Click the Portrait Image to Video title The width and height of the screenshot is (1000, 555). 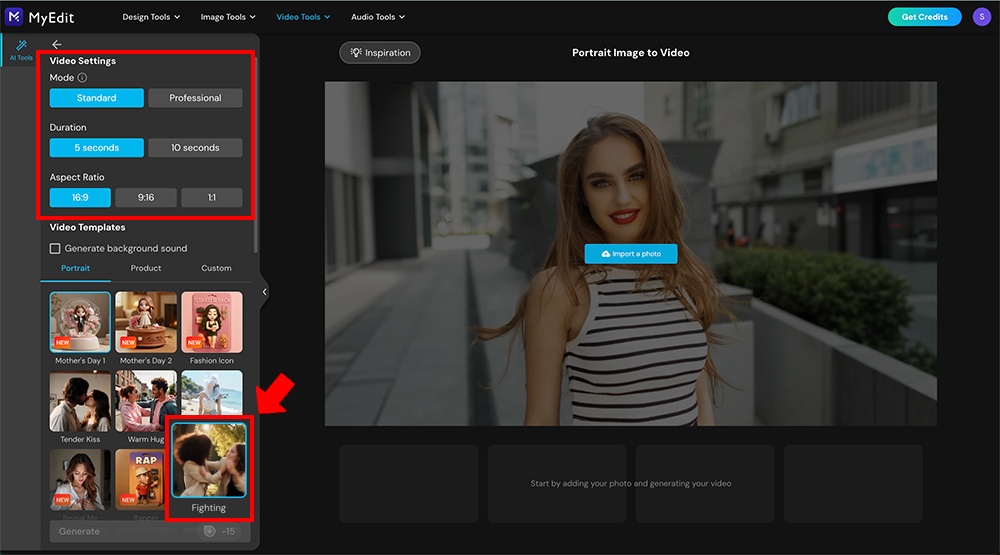click(x=631, y=52)
